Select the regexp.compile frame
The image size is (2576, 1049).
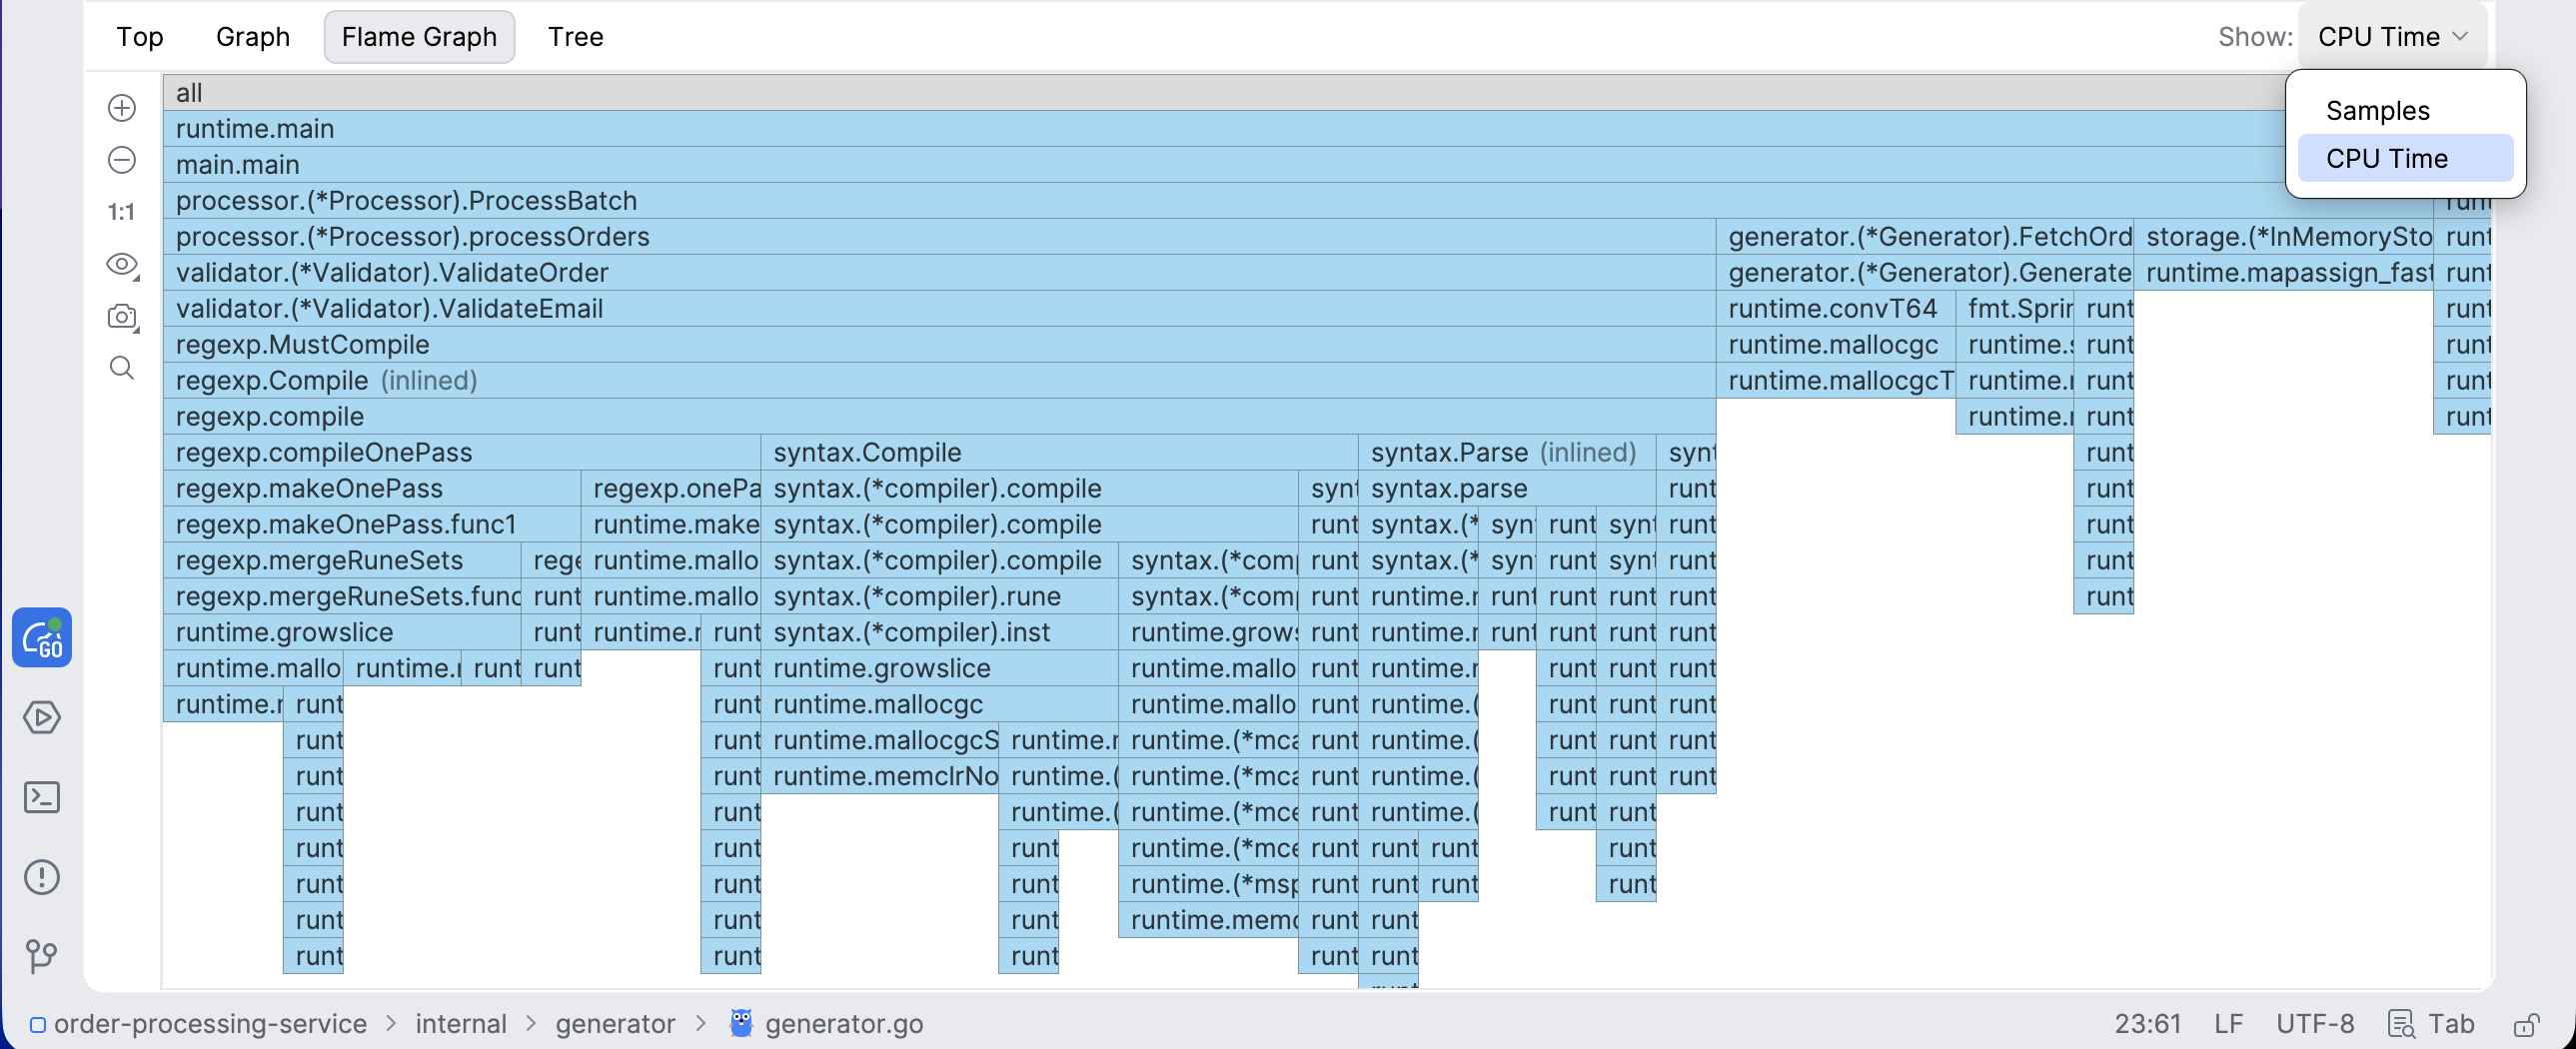pyautogui.click(x=940, y=417)
